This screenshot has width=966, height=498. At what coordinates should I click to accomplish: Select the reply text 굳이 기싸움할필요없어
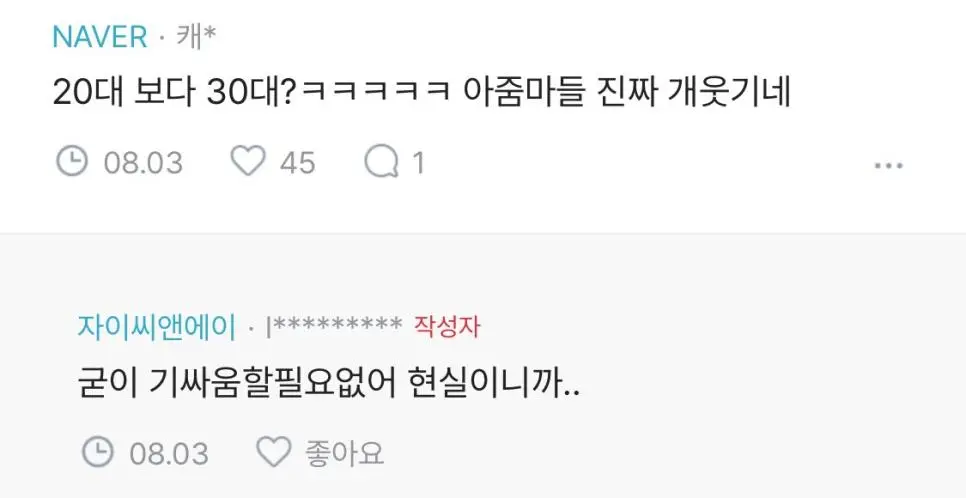click(x=238, y=385)
